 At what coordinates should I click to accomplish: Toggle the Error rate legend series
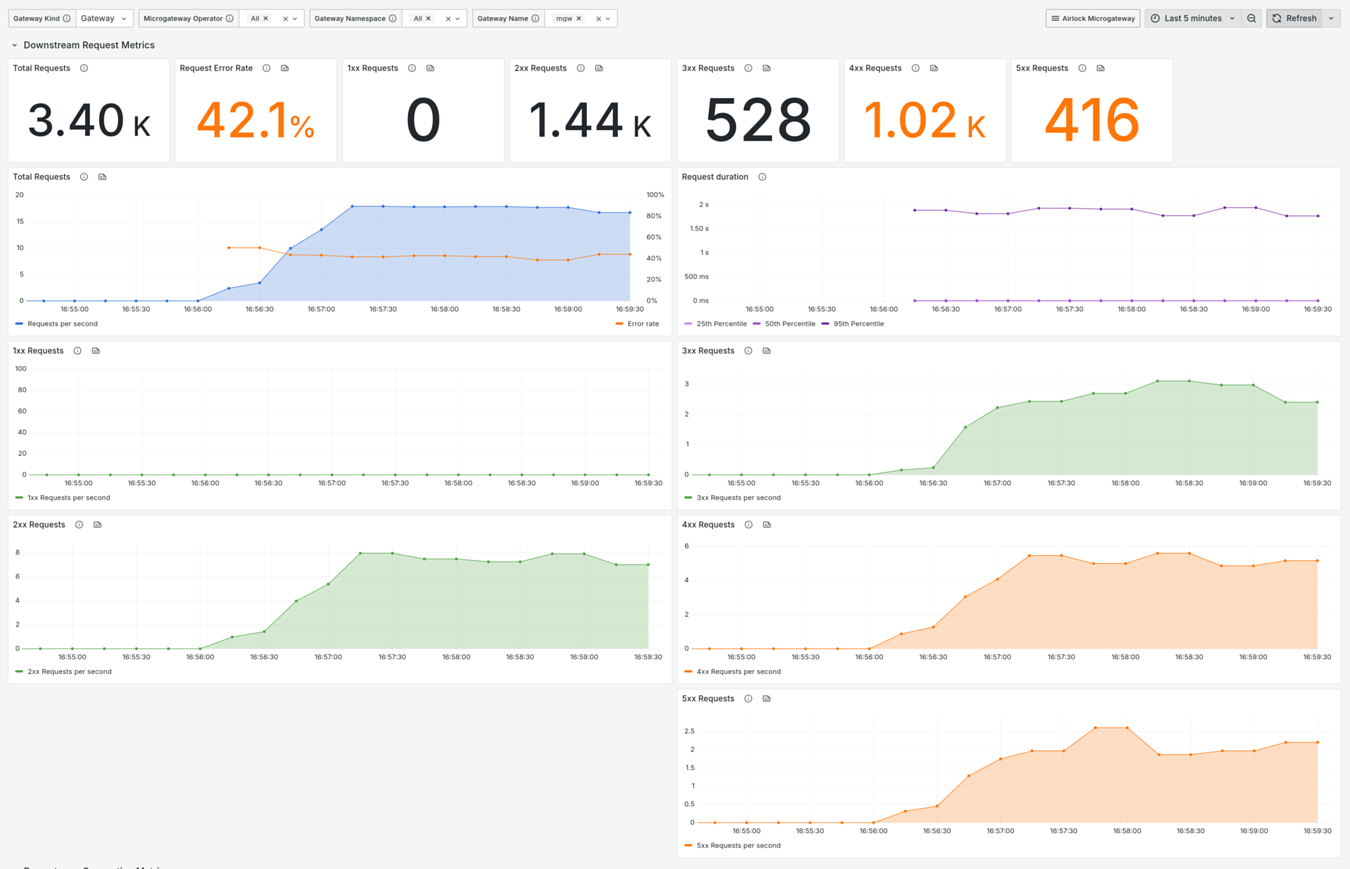(642, 324)
